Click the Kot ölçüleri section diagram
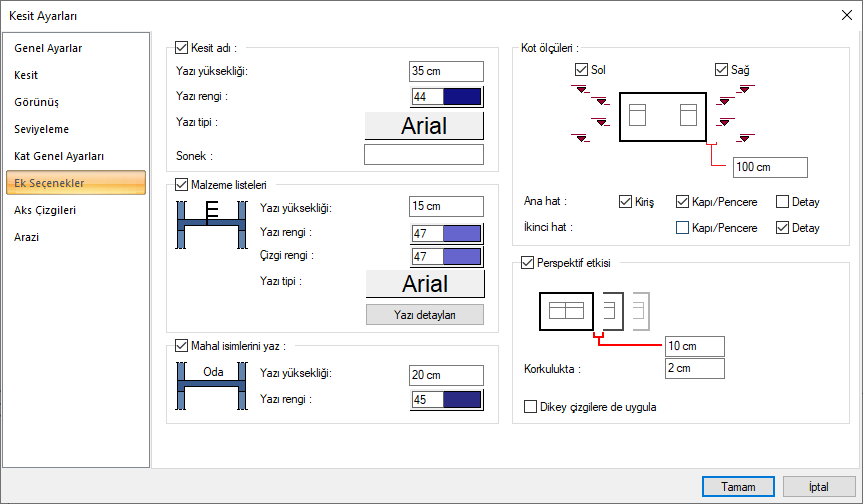The width and height of the screenshot is (863, 504). click(663, 117)
